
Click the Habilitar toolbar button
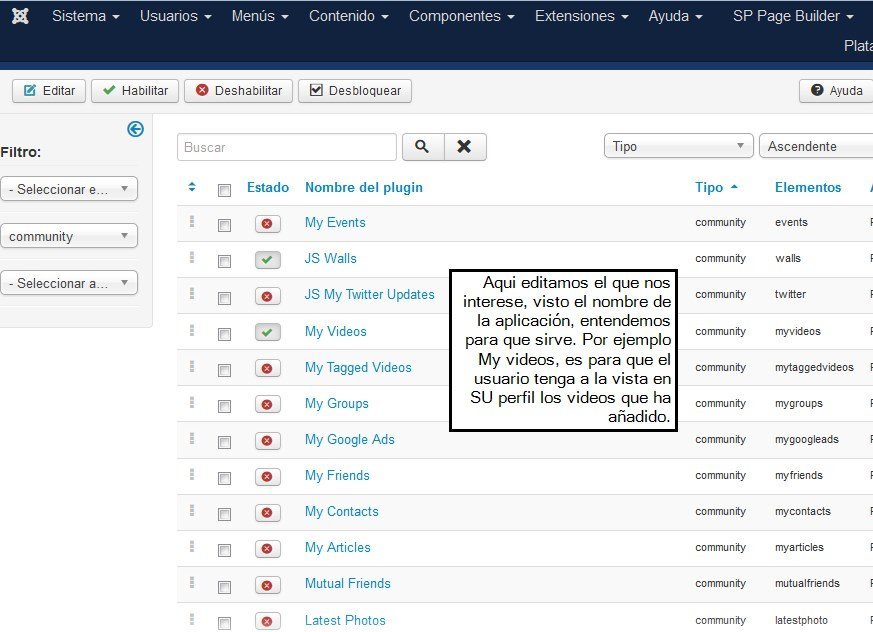[135, 91]
